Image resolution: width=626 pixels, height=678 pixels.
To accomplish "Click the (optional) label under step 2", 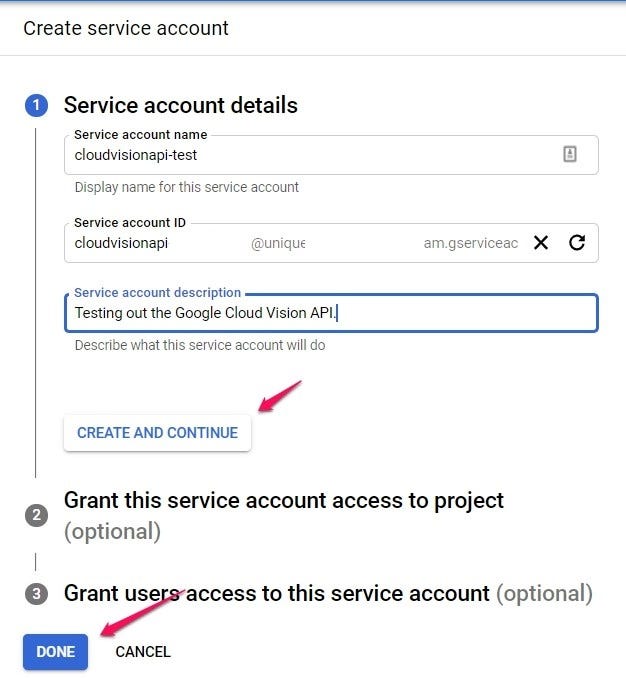I will pos(112,531).
